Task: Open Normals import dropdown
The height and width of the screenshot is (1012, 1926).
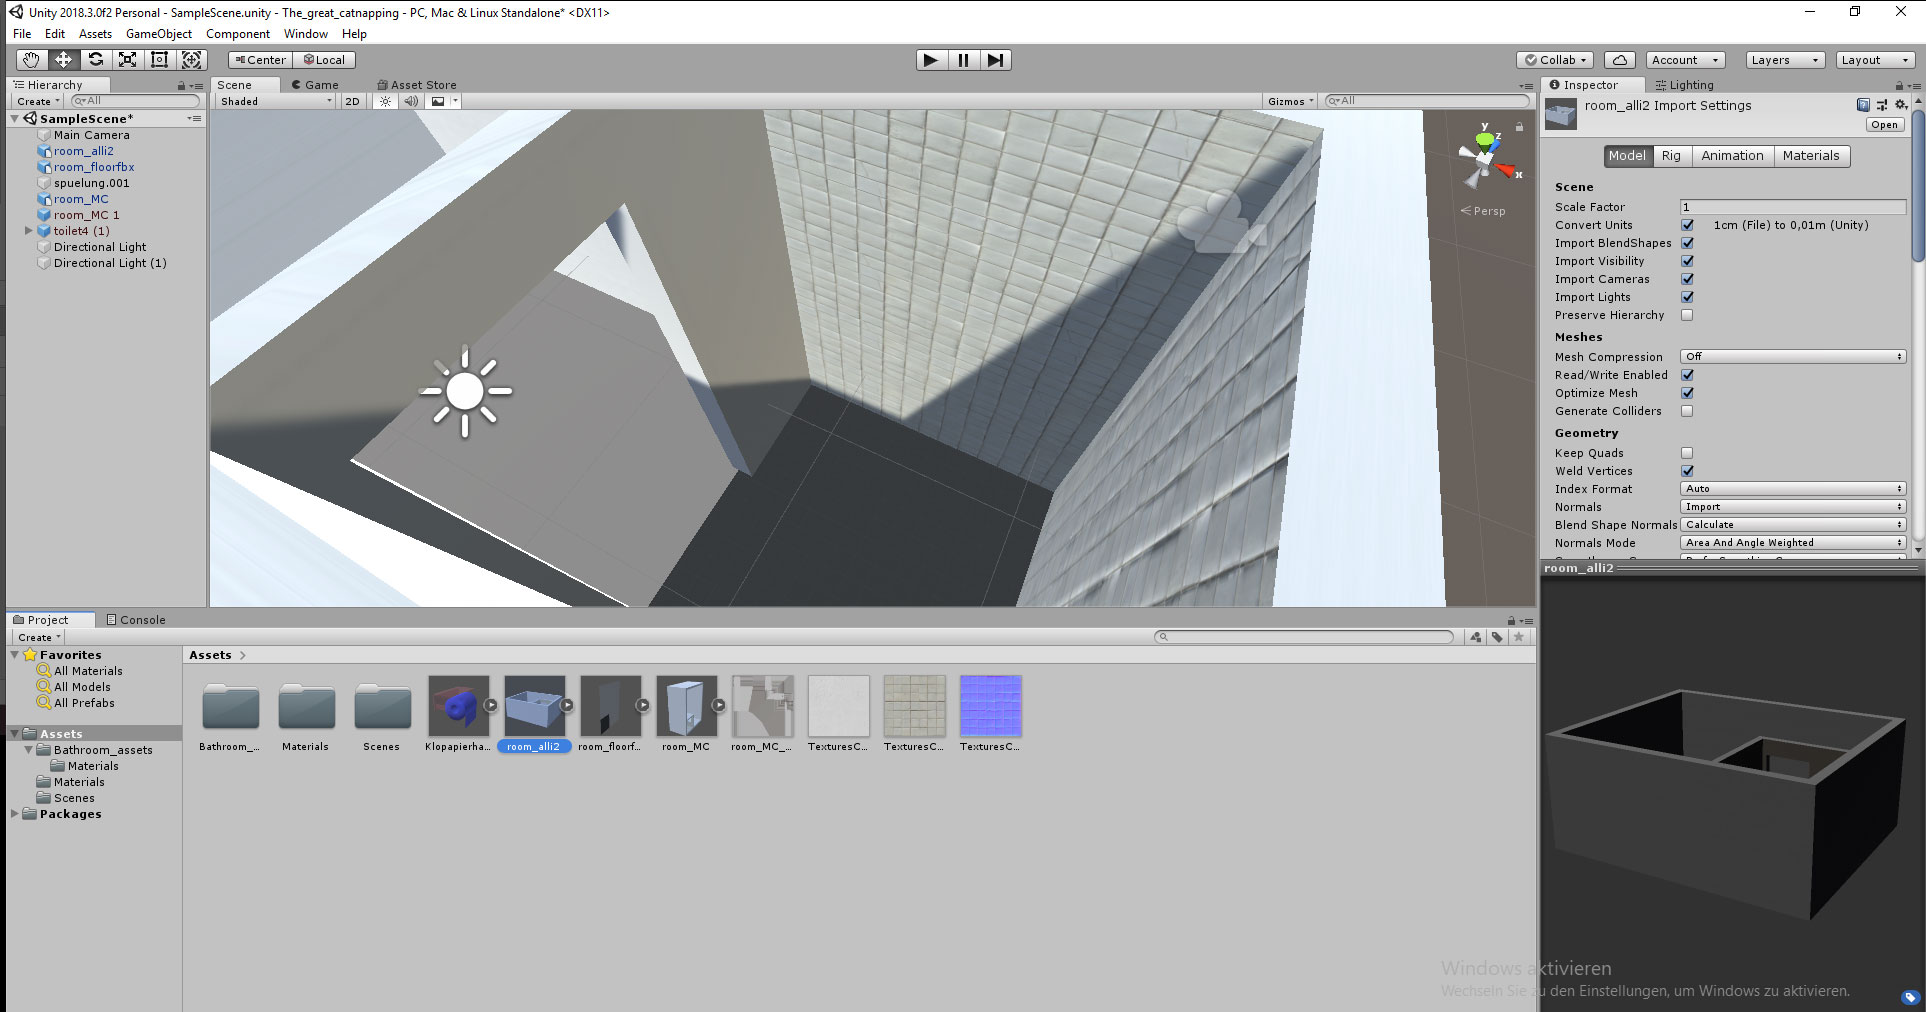Action: (x=1793, y=507)
